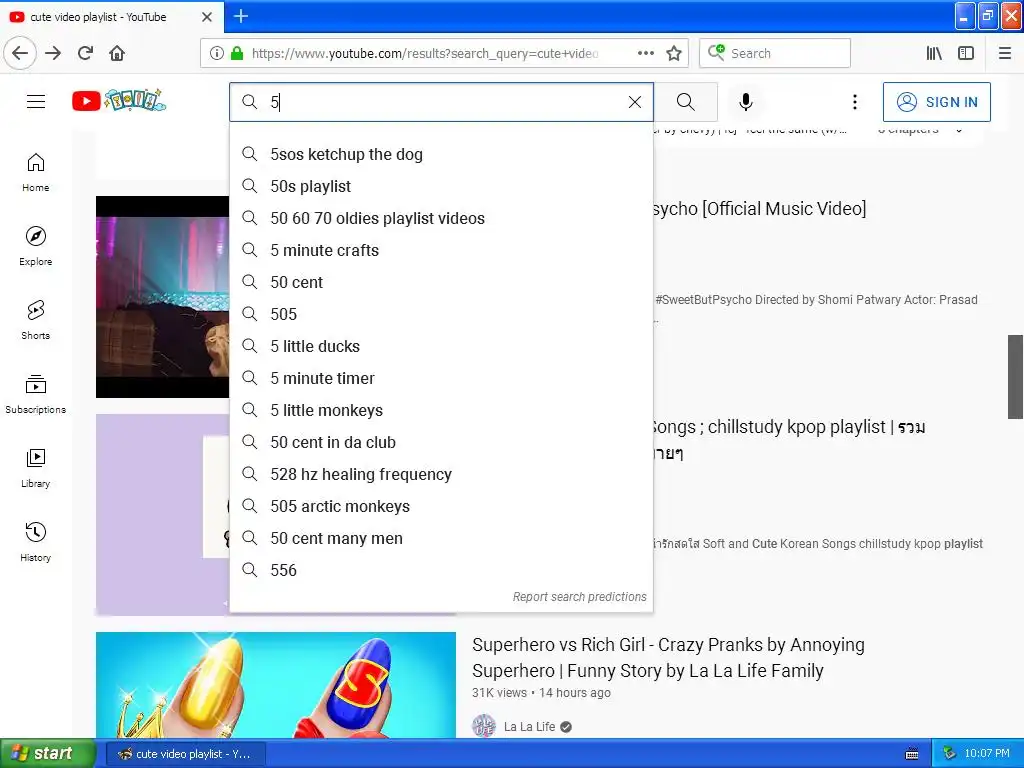
Task: Open a new browser tab with plus
Action: [x=241, y=16]
